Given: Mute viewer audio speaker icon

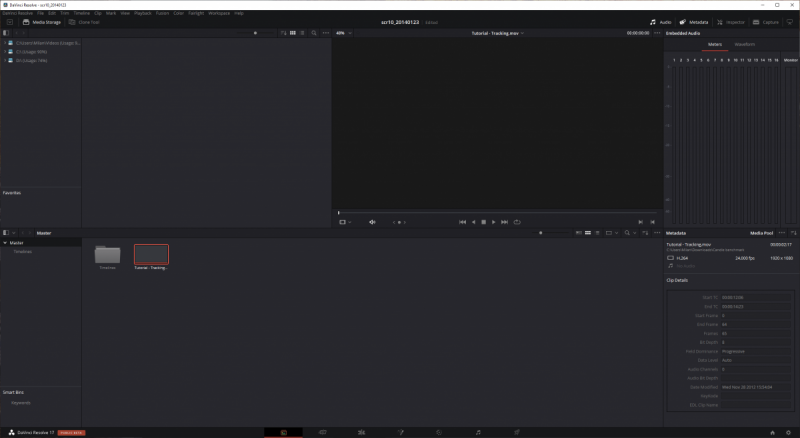Looking at the screenshot, I should pos(372,222).
